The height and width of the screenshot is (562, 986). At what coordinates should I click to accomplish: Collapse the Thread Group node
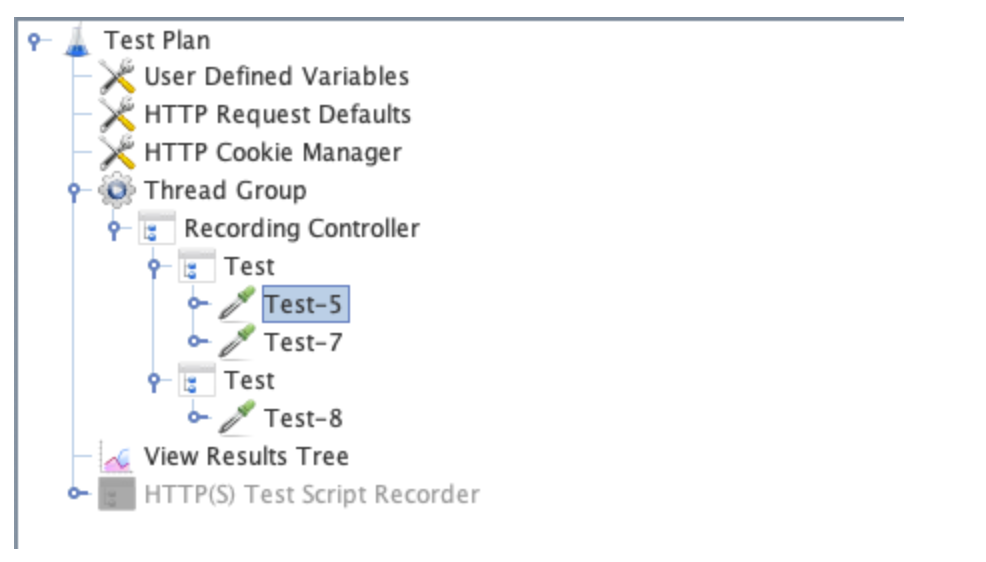click(74, 190)
